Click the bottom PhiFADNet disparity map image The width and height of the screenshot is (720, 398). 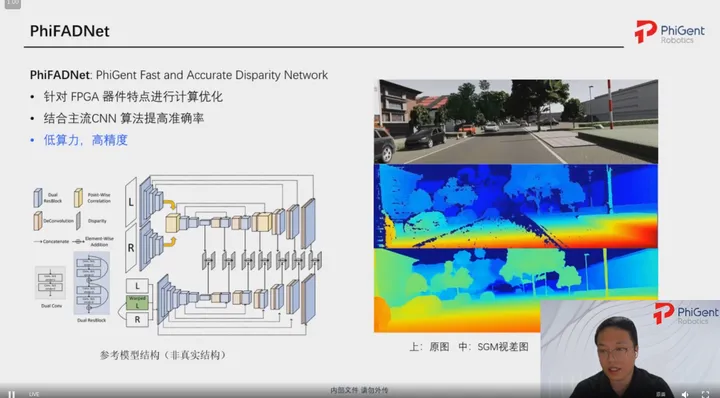point(457,290)
